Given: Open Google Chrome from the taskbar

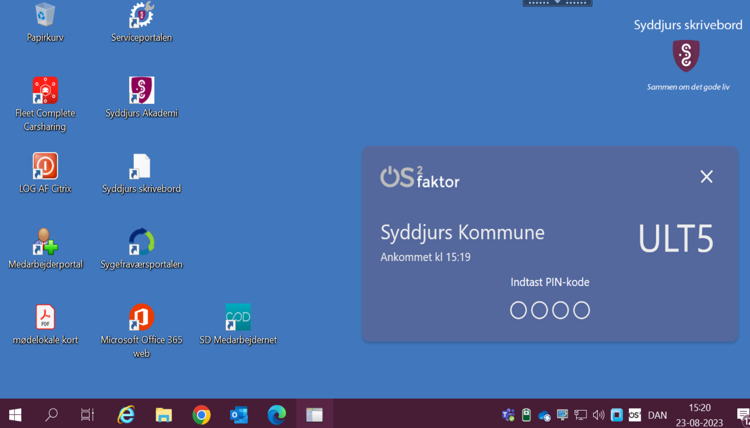Looking at the screenshot, I should pos(201,414).
